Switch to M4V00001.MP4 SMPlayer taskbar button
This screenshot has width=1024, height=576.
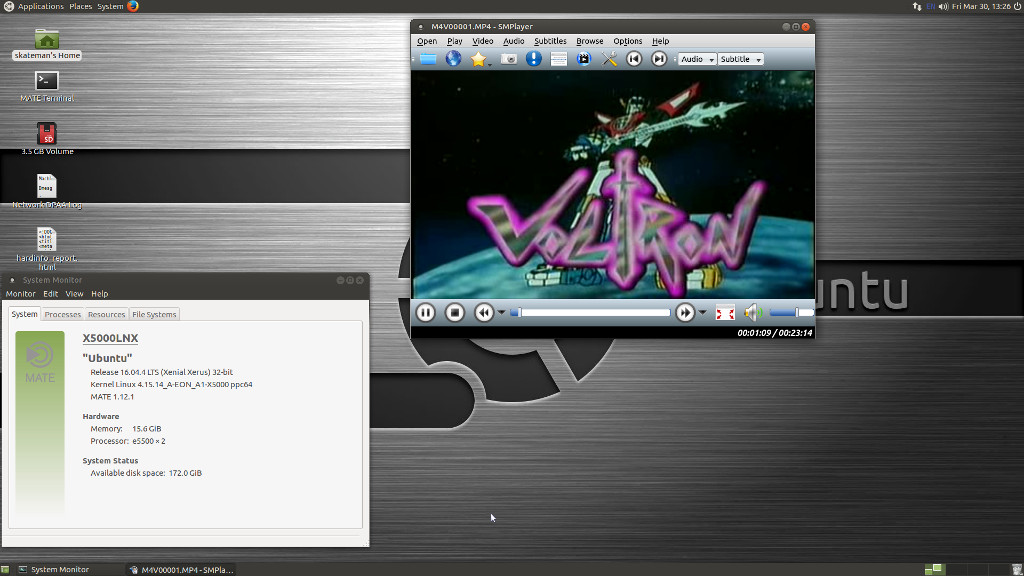tap(181, 569)
